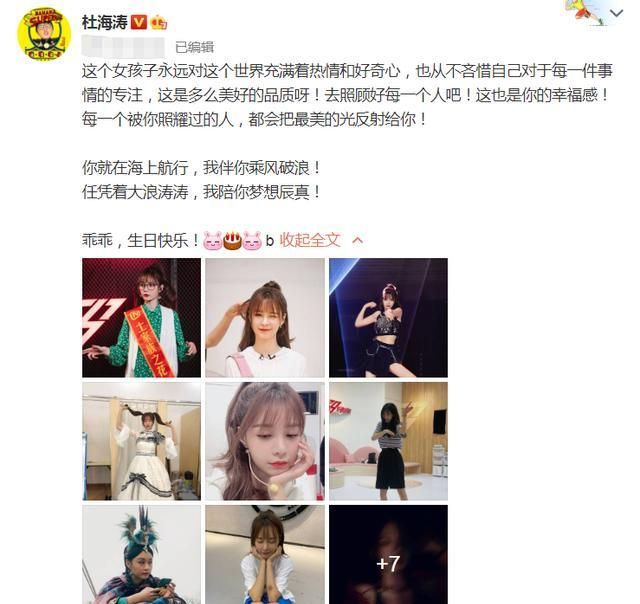Click the collapse caret beside 收起全文

click(358, 240)
